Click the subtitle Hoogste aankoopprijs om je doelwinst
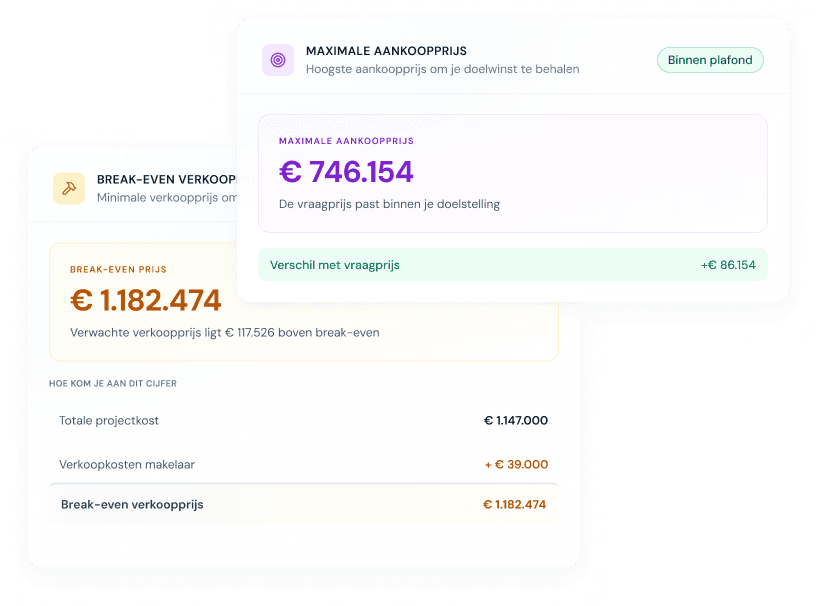This screenshot has height=606, width=817. point(442,69)
